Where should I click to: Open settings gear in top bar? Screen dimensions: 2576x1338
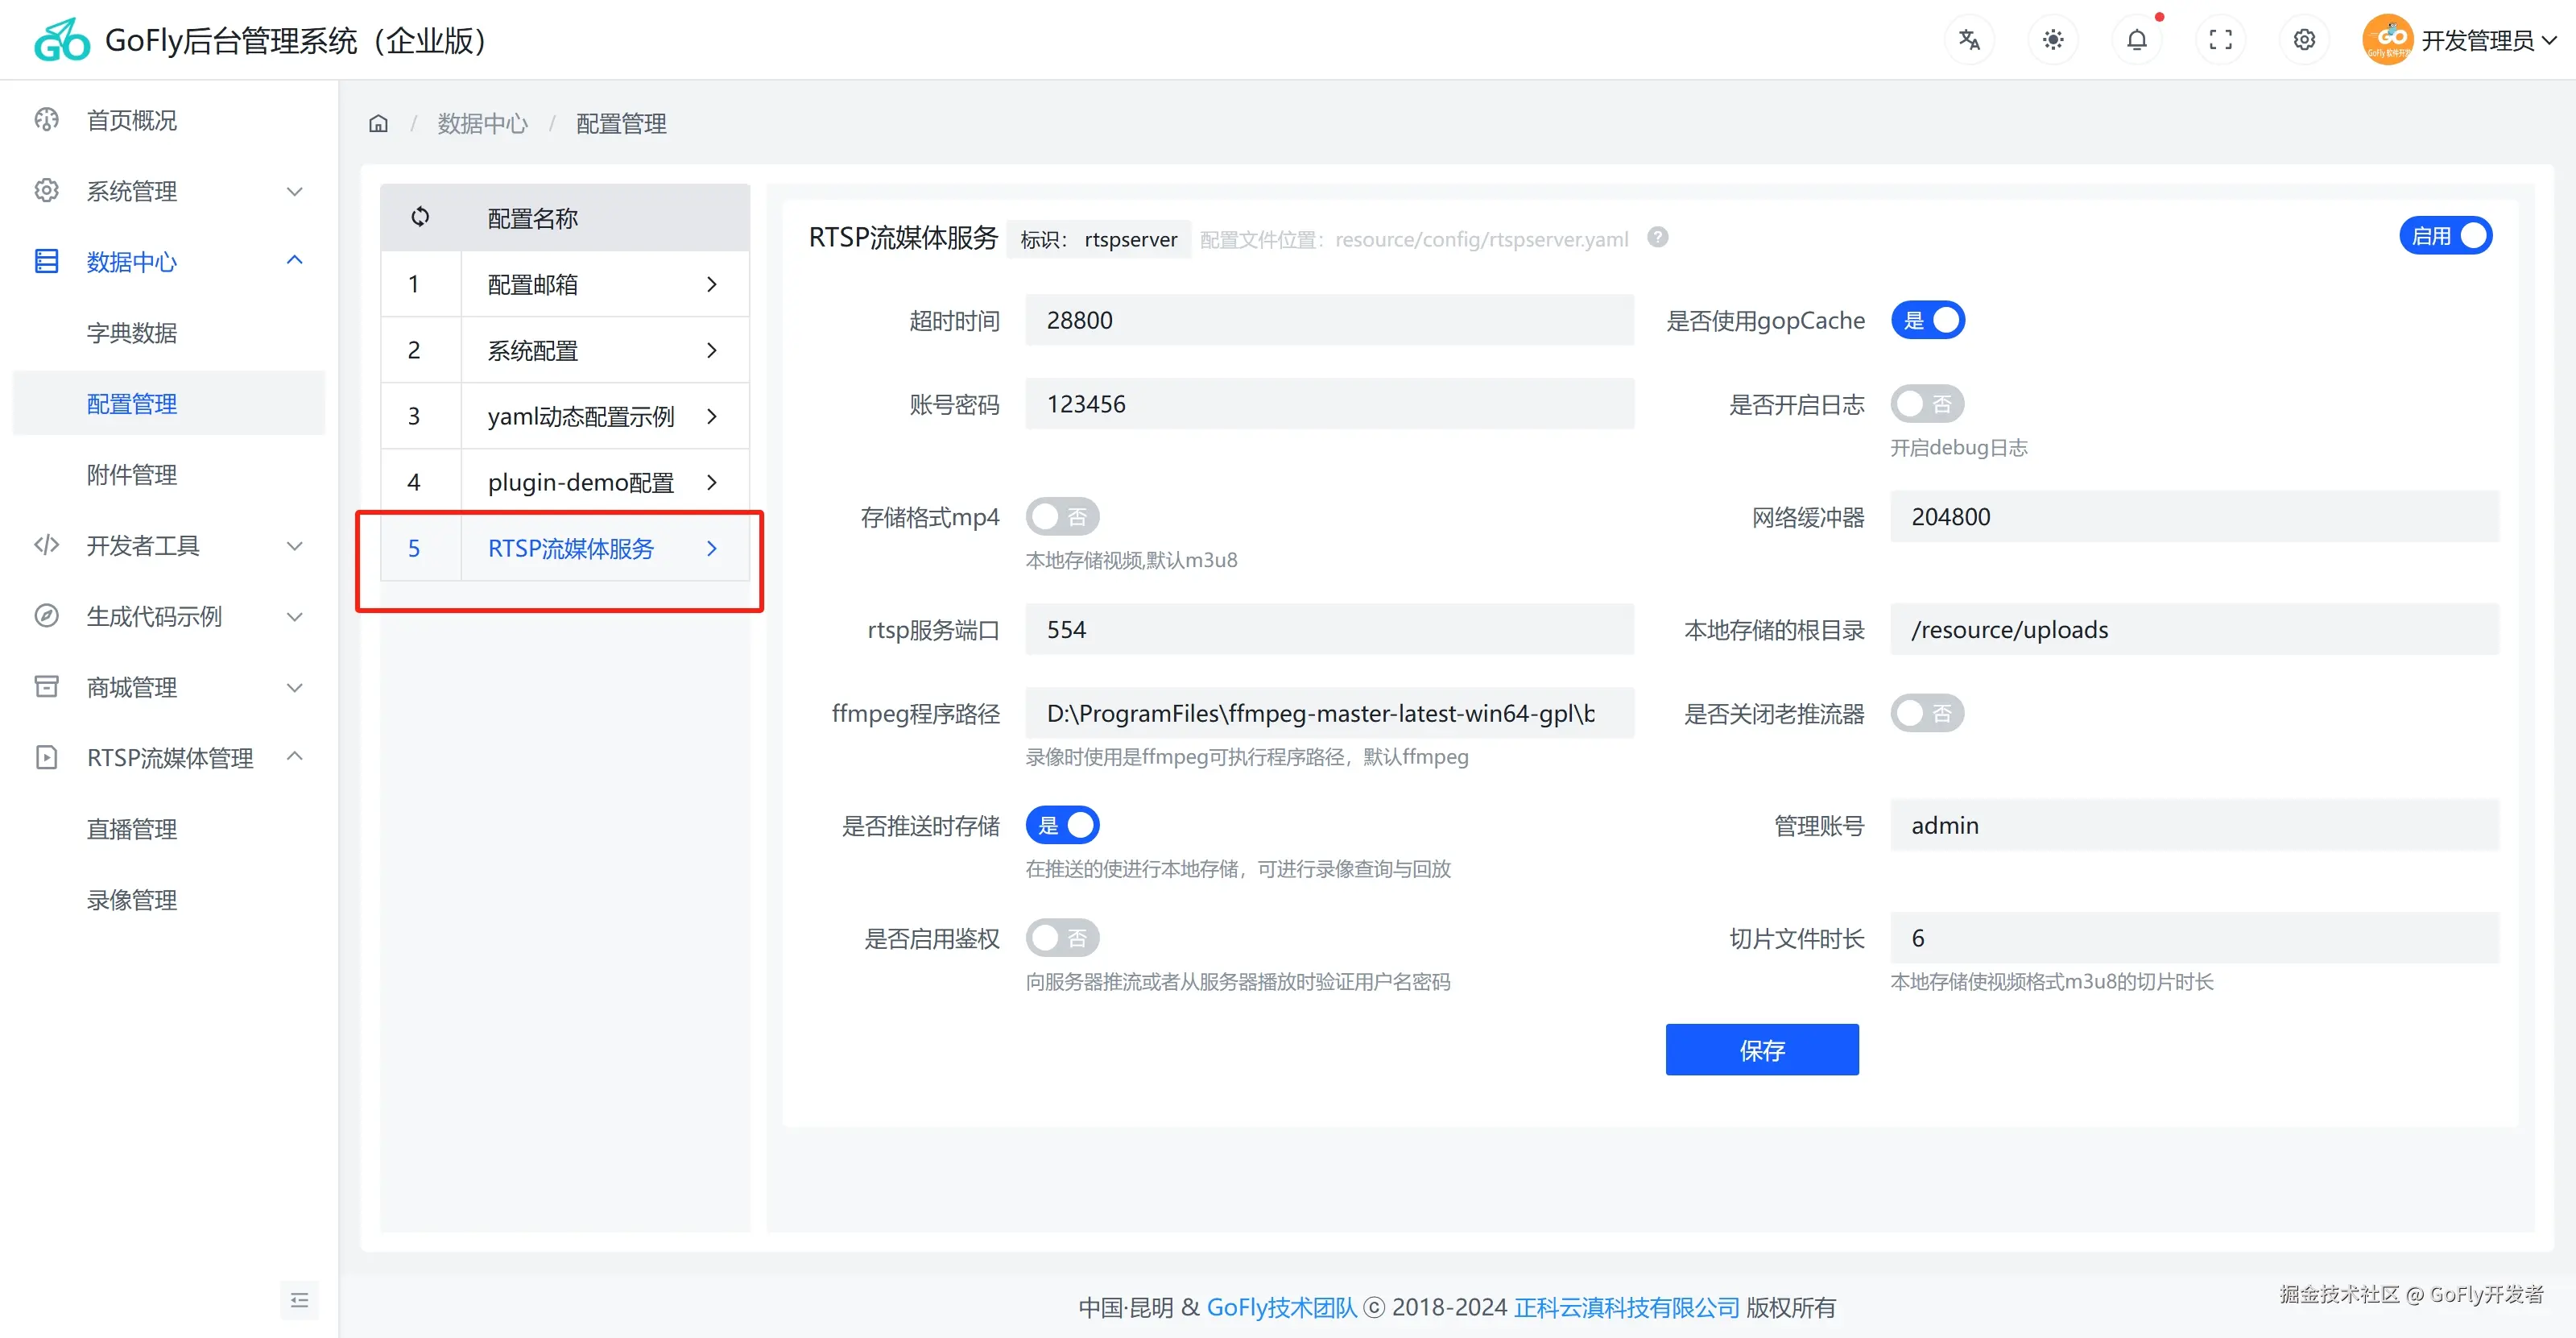point(2304,40)
